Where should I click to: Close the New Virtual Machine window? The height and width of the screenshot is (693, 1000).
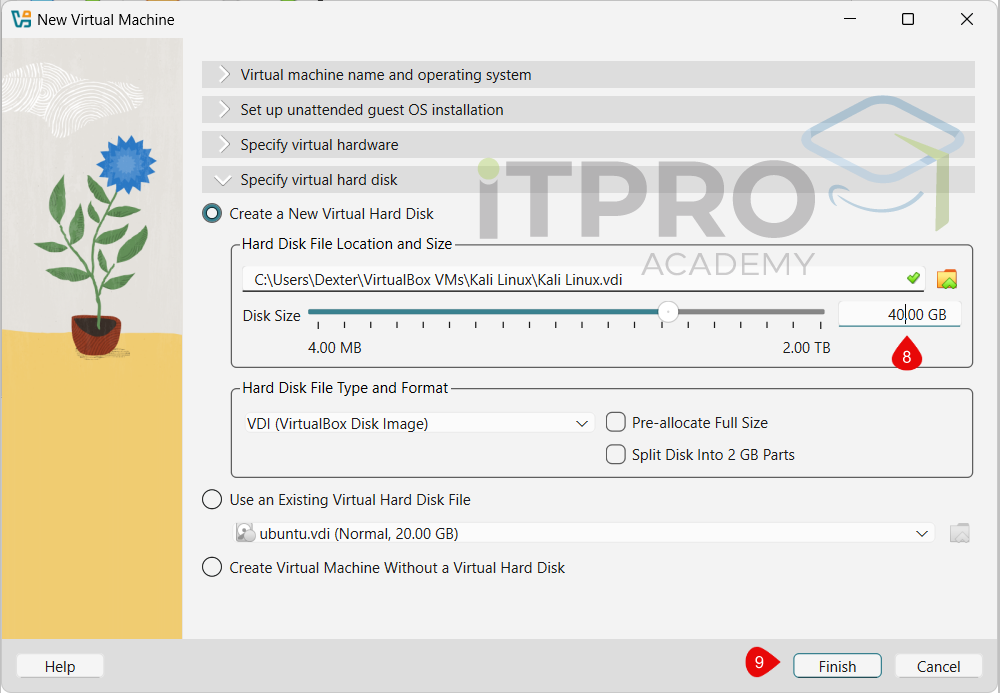click(x=966, y=19)
